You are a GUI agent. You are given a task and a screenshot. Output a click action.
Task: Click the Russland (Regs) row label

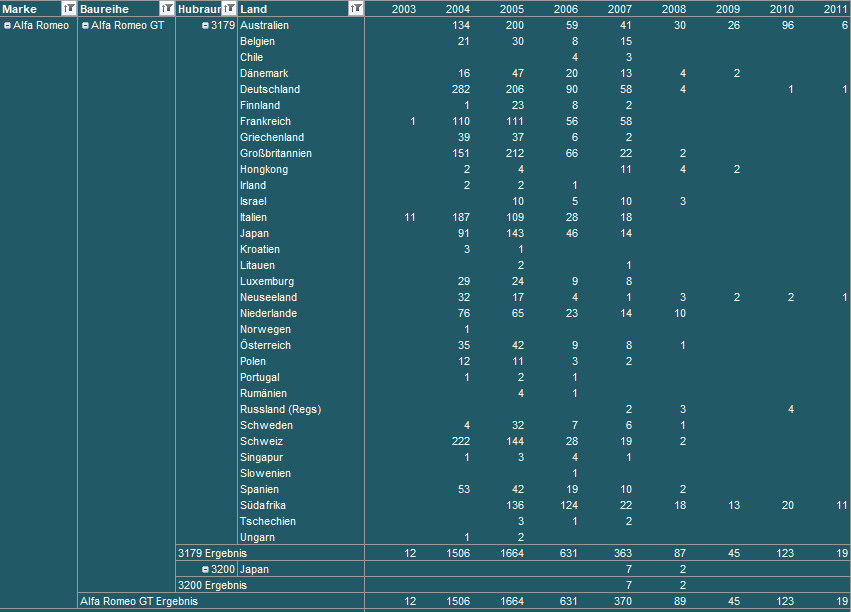click(280, 410)
